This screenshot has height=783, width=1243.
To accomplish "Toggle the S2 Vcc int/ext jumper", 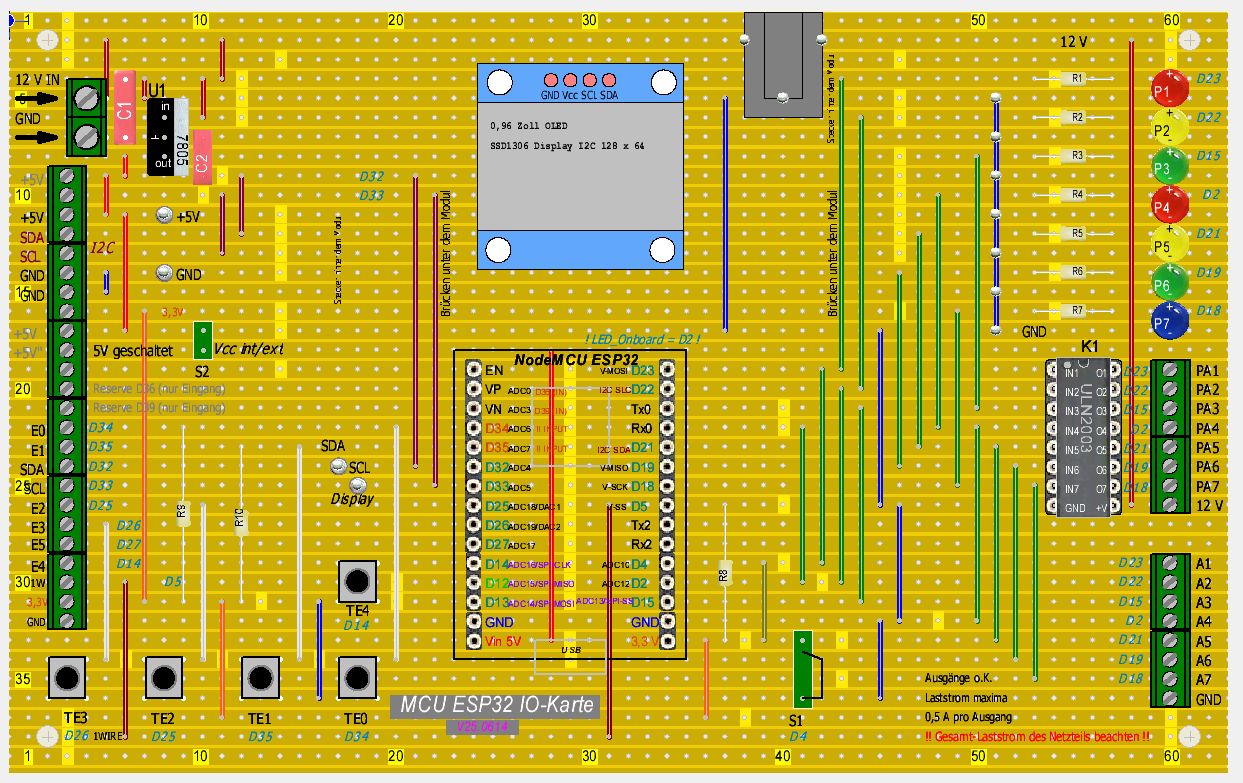I will pos(202,339).
